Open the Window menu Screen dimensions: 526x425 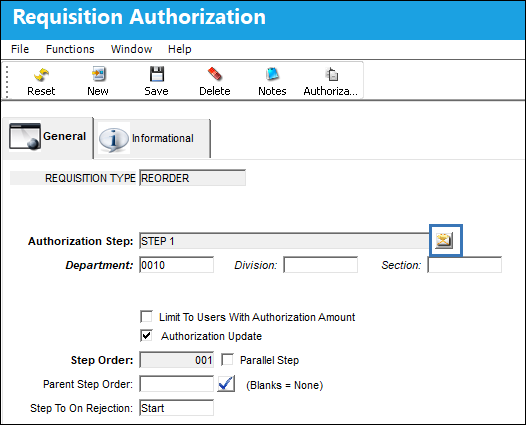pos(132,49)
